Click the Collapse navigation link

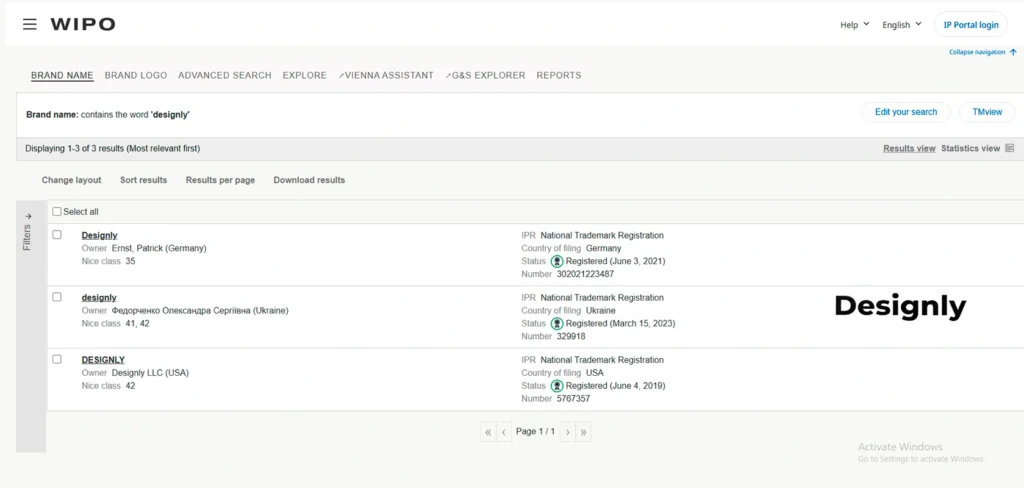(x=977, y=52)
